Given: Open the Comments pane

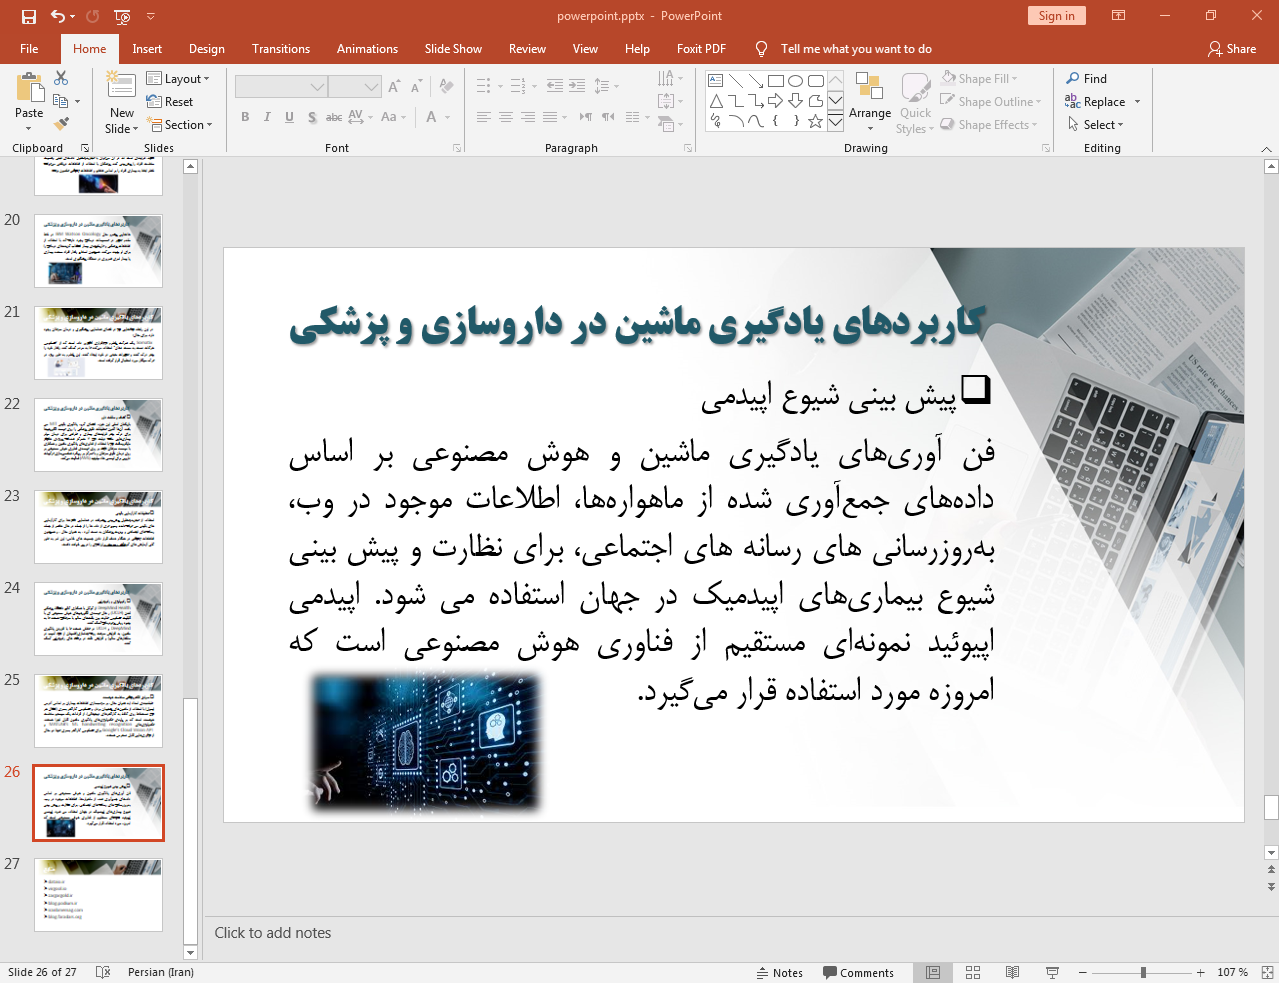Looking at the screenshot, I should pyautogui.click(x=858, y=972).
